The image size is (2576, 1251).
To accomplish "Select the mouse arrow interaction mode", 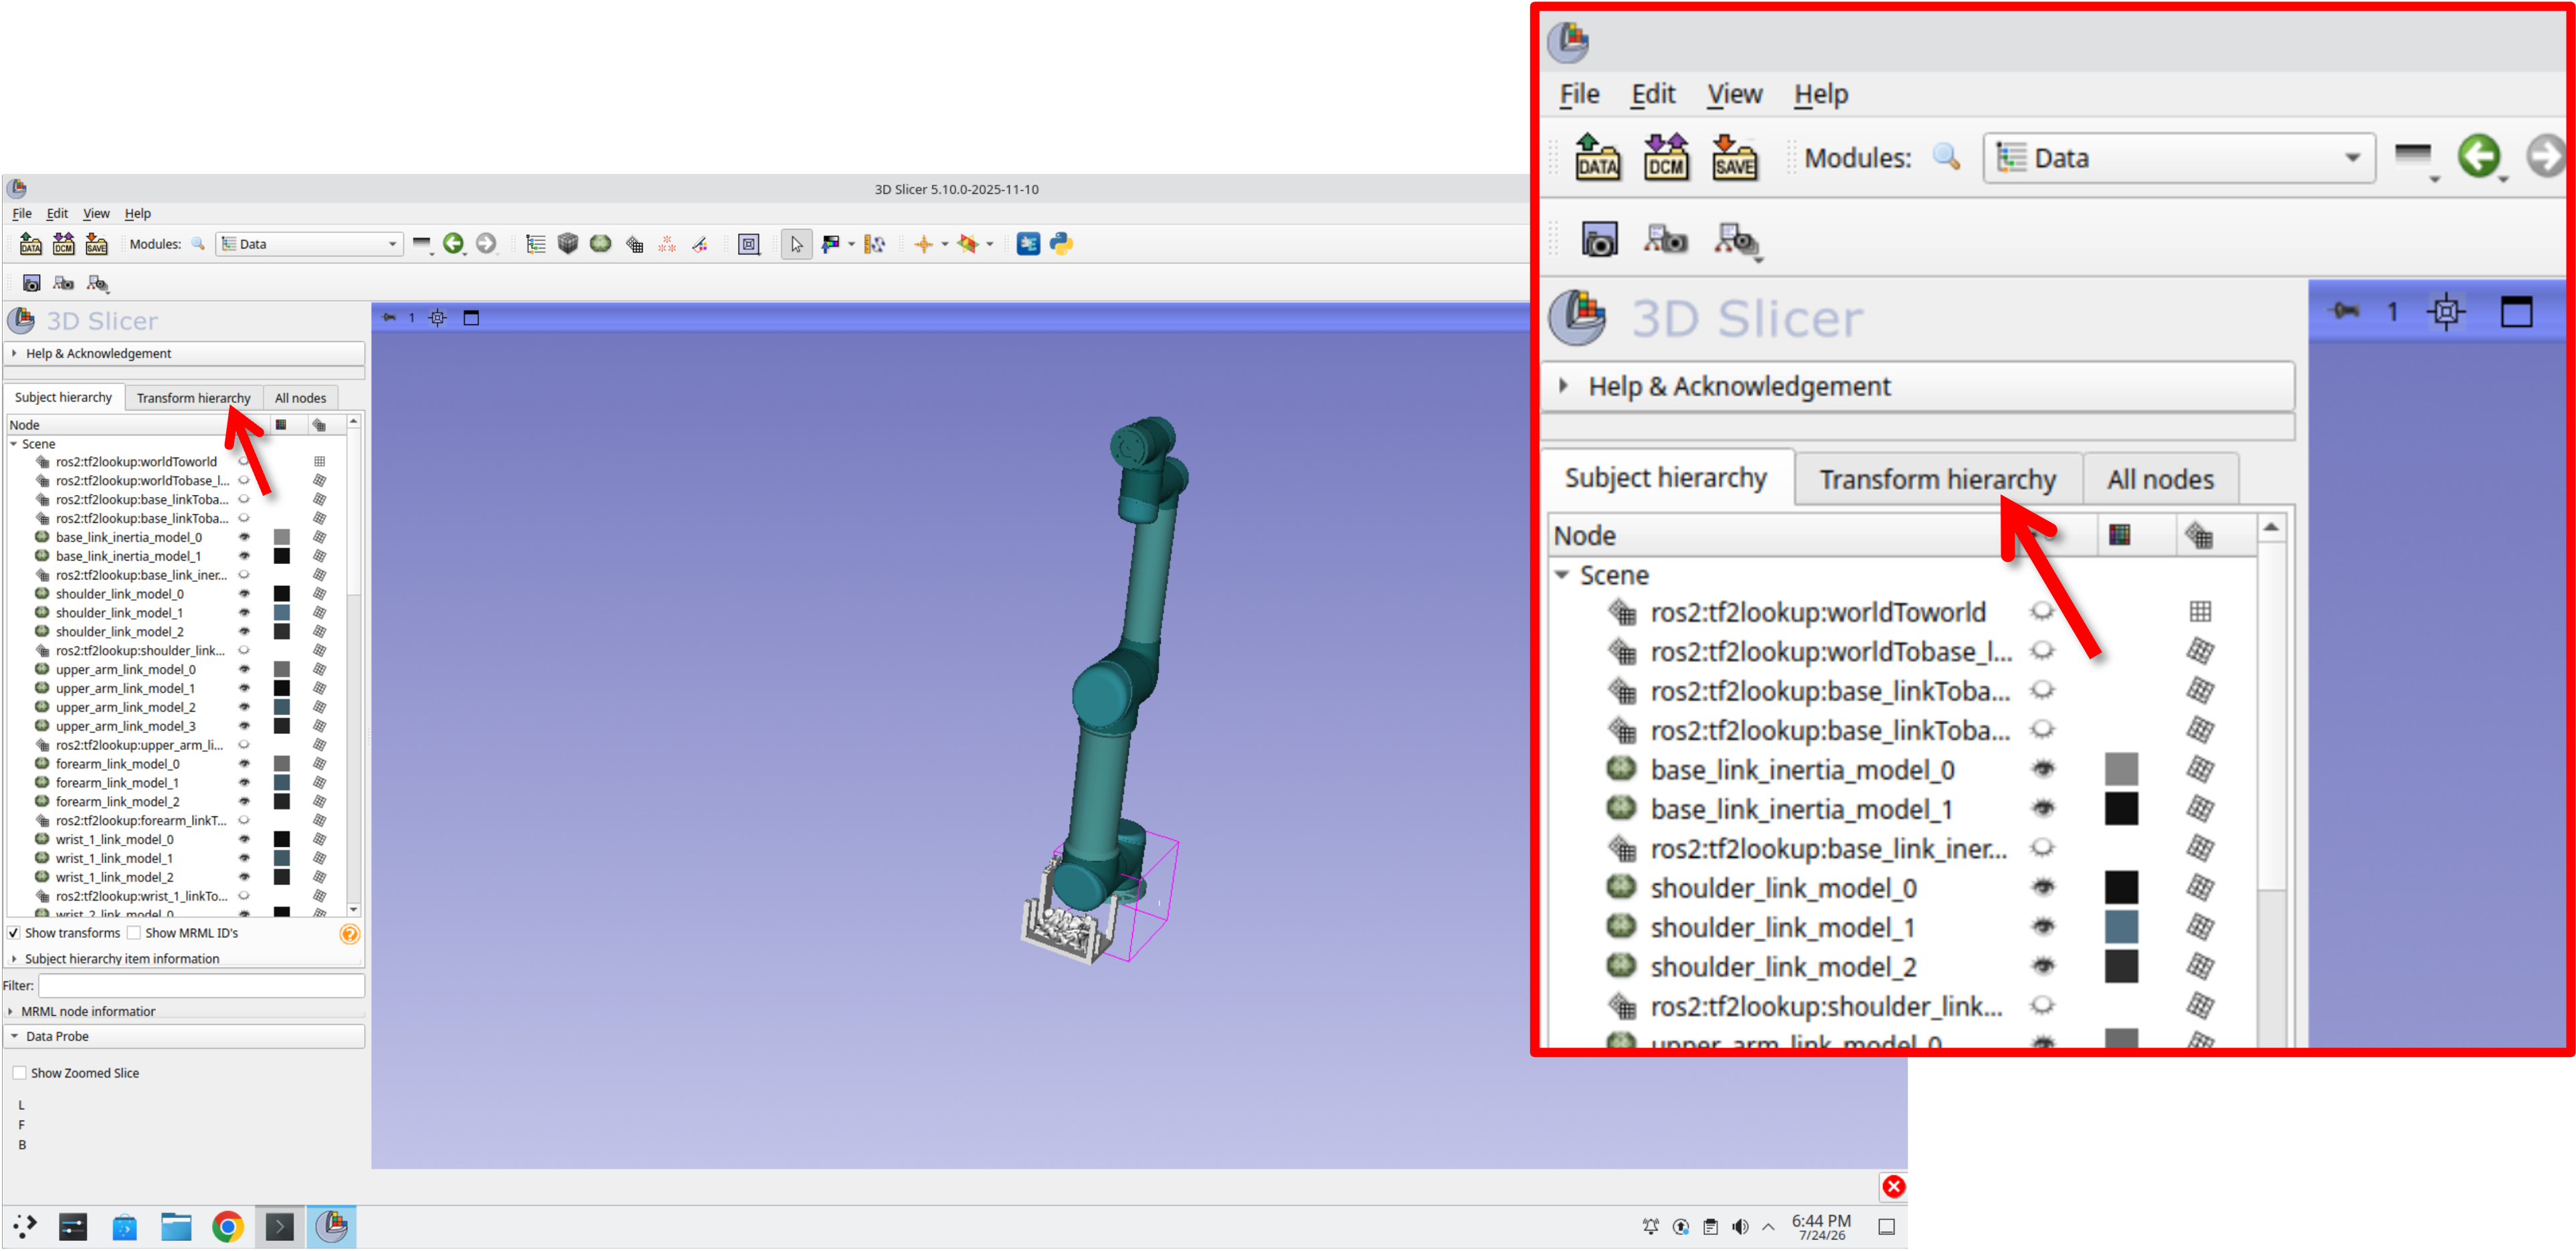I will click(x=796, y=244).
